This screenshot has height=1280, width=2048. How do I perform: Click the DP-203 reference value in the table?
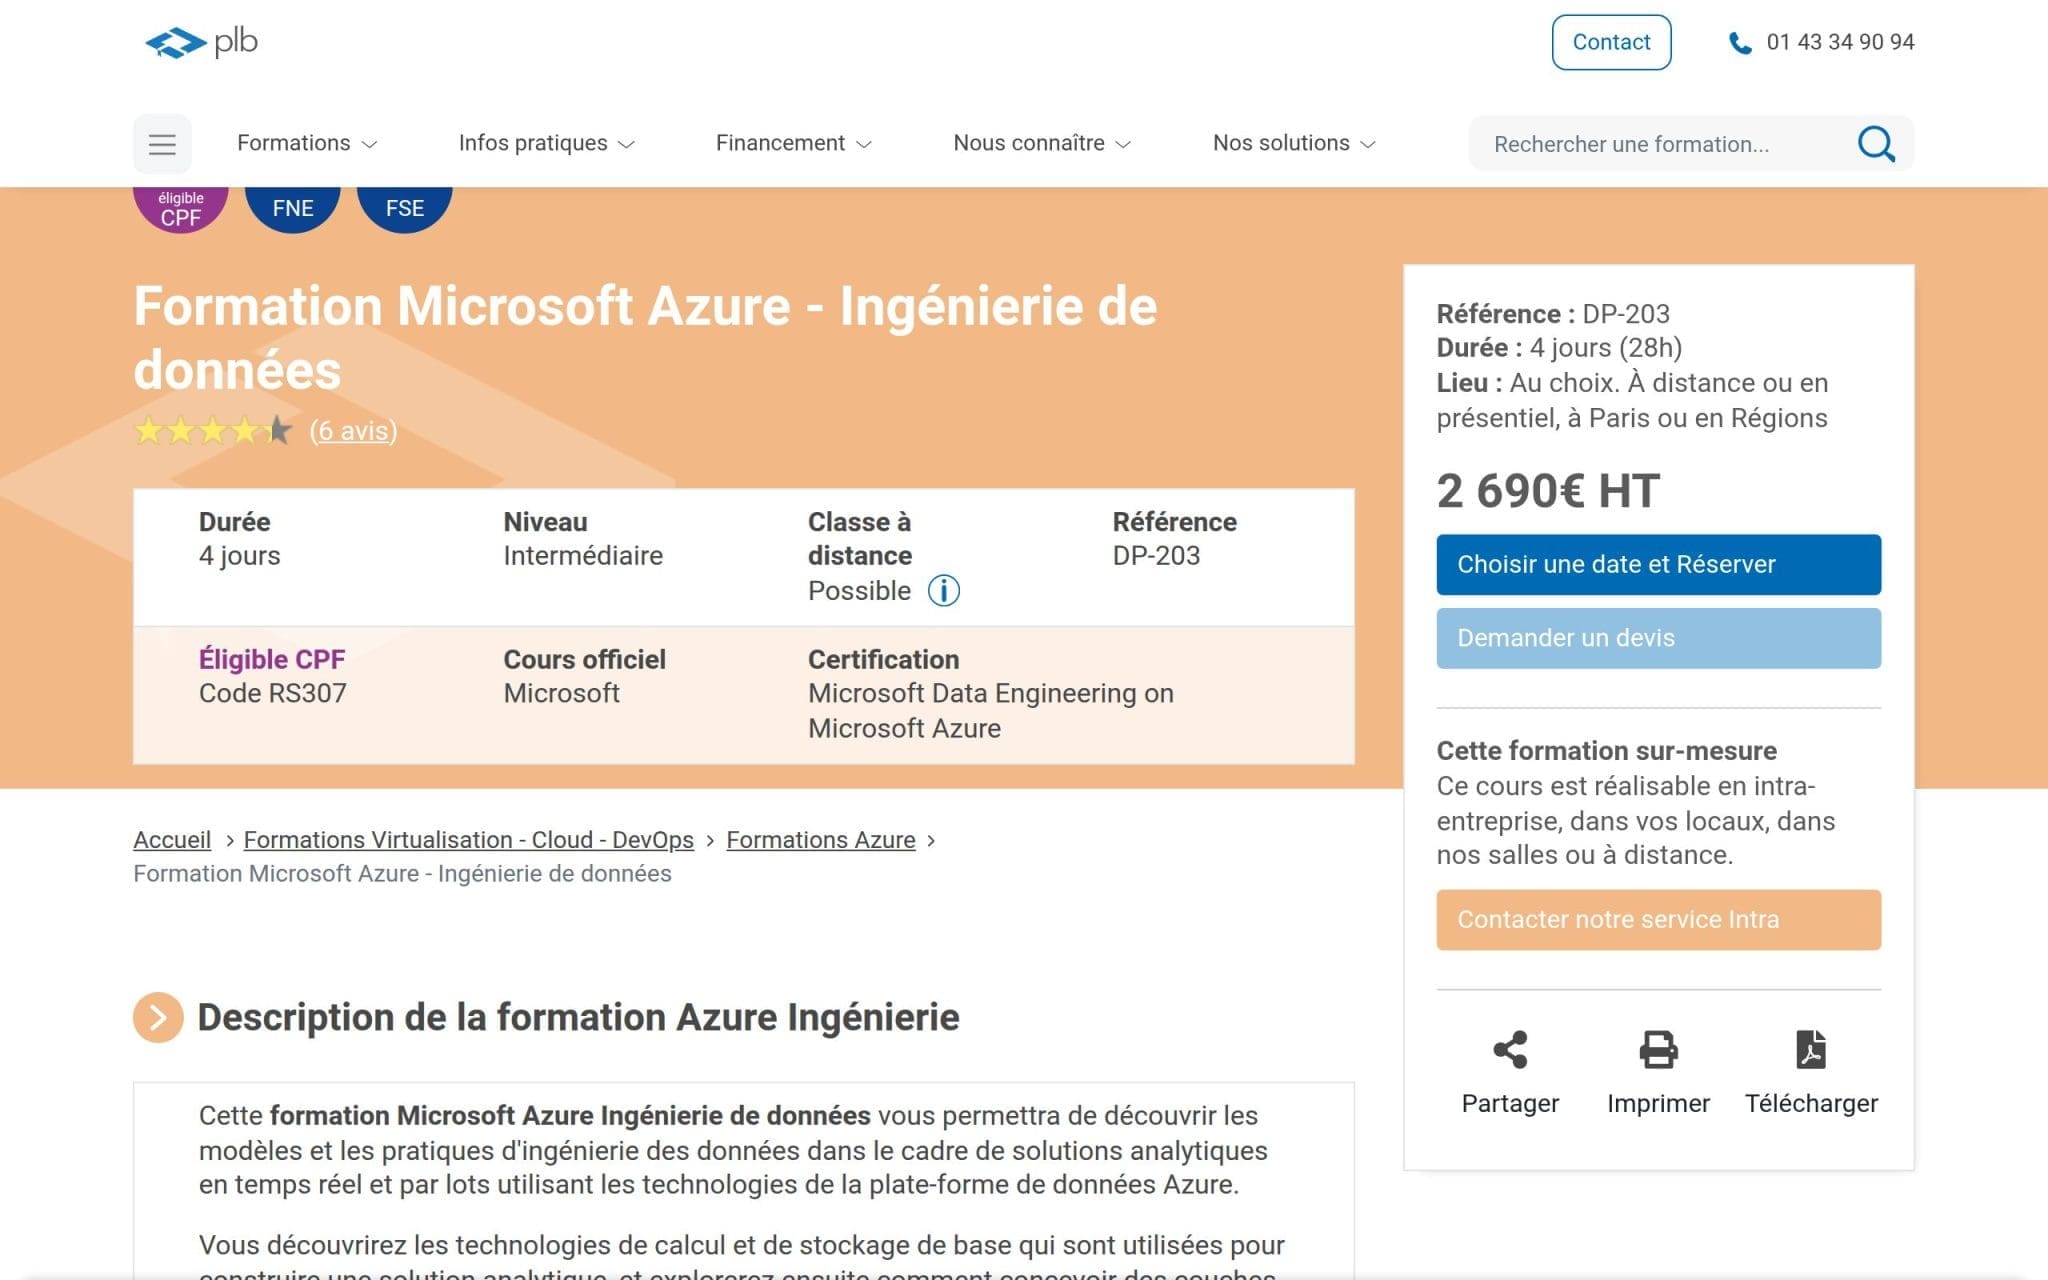(1156, 556)
